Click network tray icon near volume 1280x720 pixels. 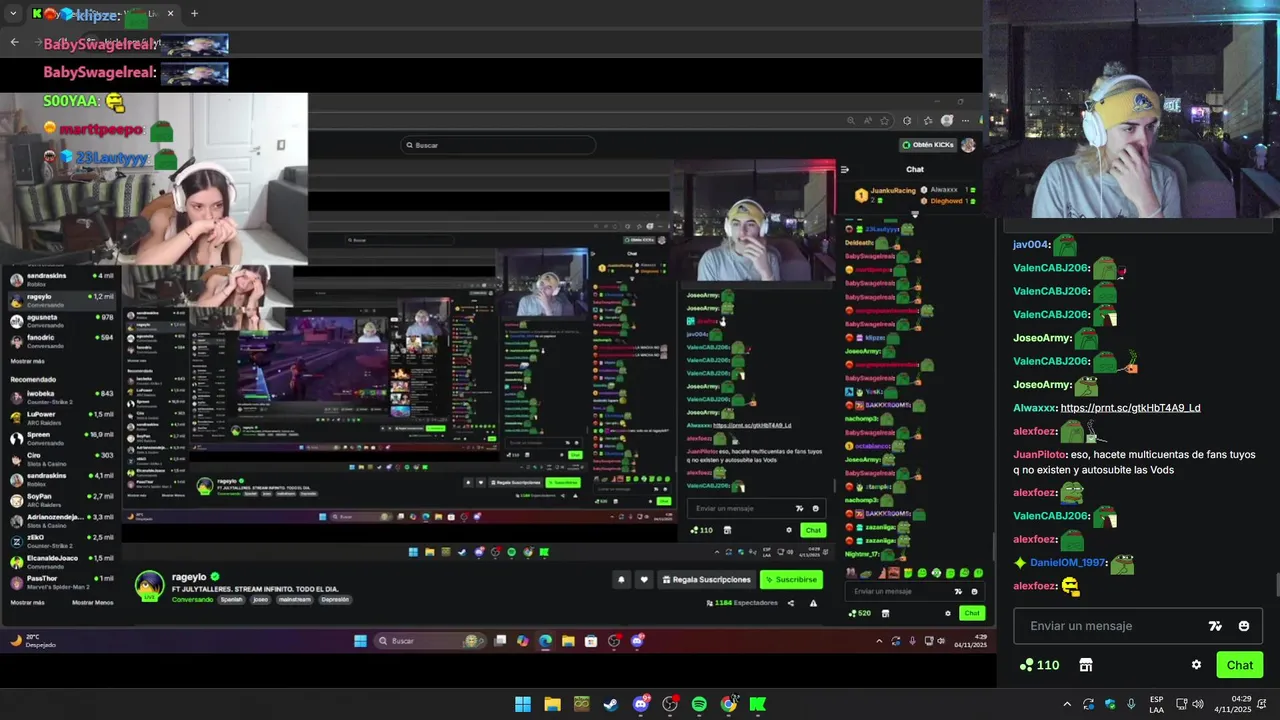(1181, 704)
